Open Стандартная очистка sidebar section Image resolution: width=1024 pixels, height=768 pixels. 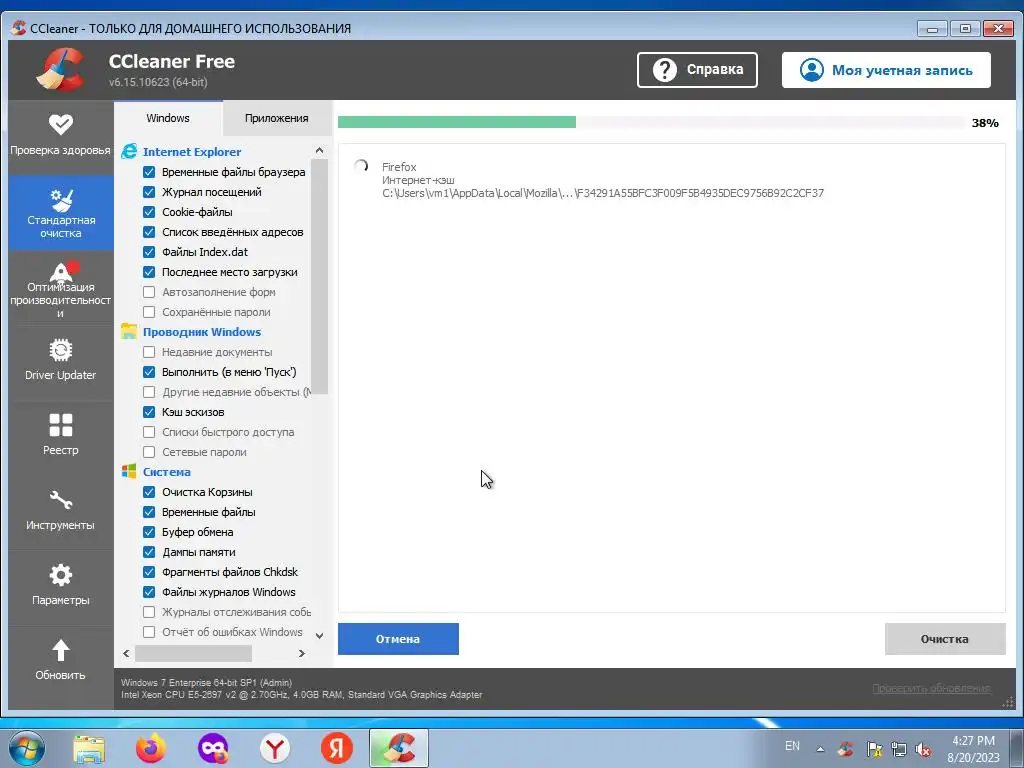pos(61,212)
